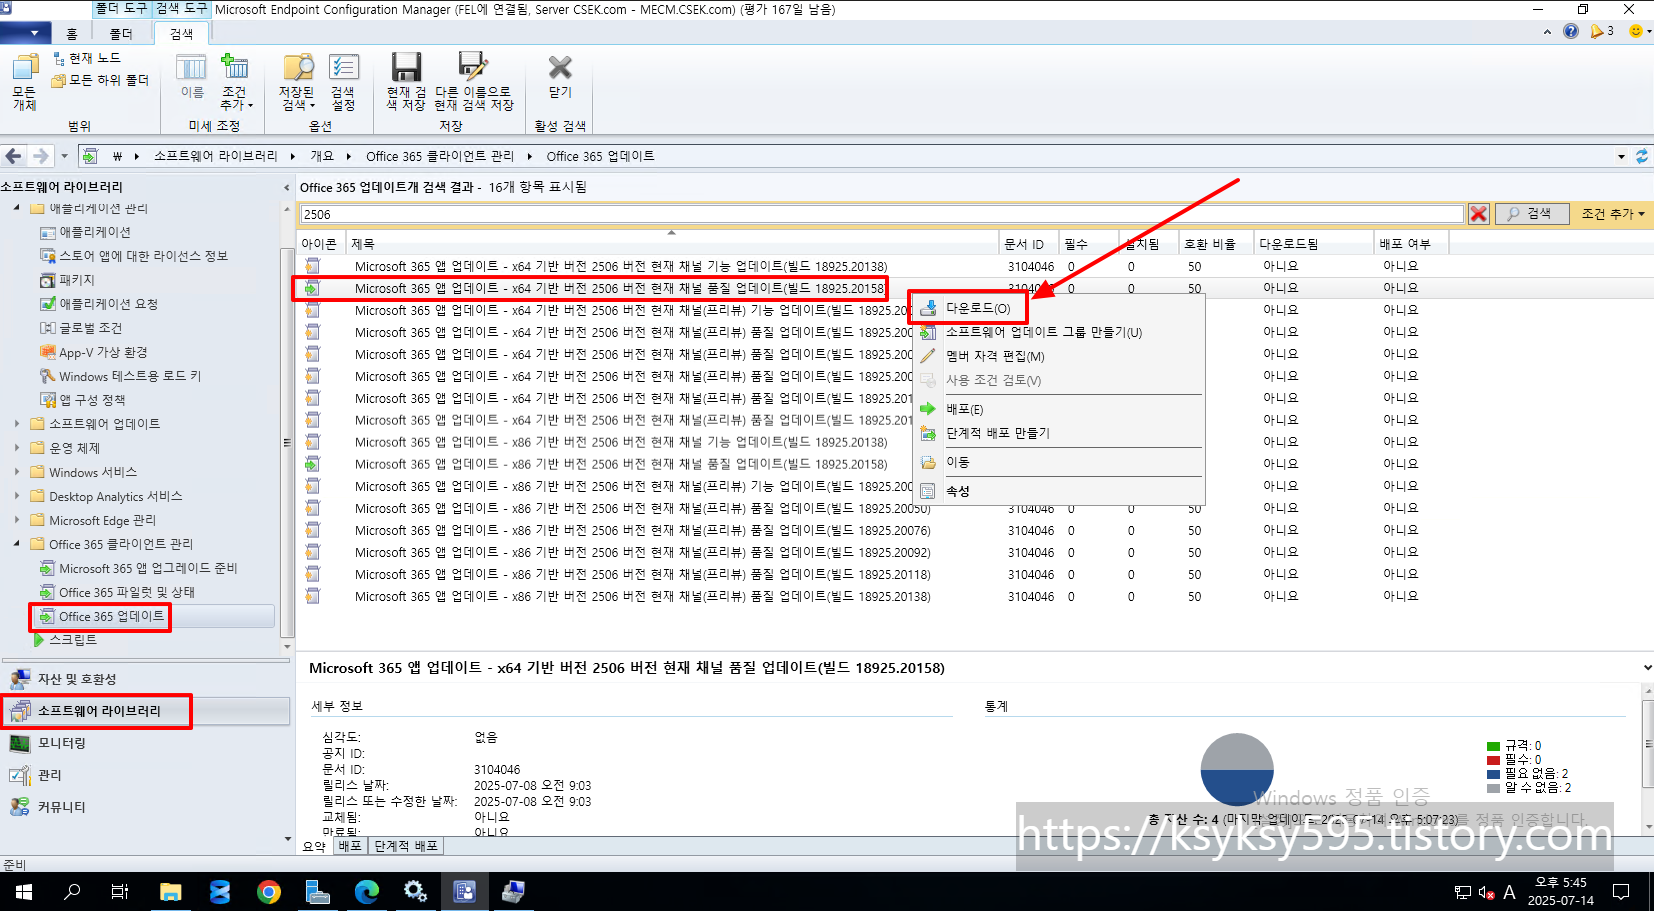
Task: Click the forward navigation arrow
Action: [40, 156]
